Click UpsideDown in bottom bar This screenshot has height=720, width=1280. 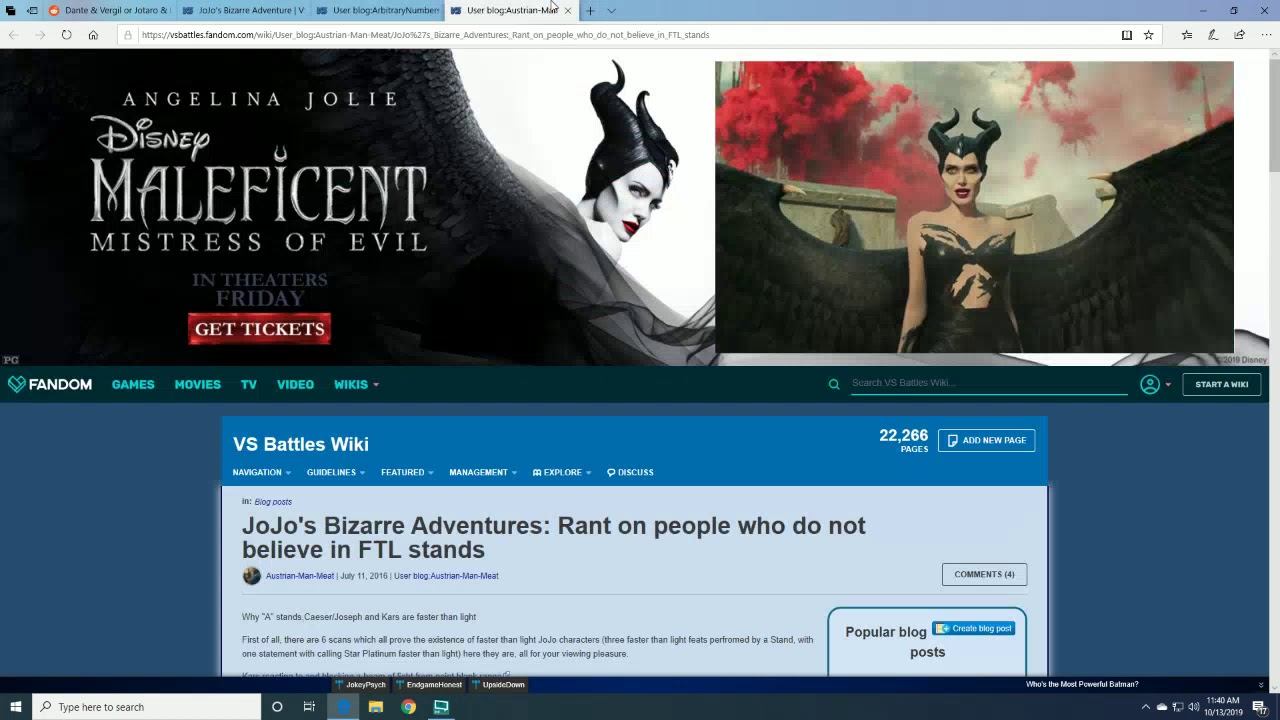coord(498,685)
